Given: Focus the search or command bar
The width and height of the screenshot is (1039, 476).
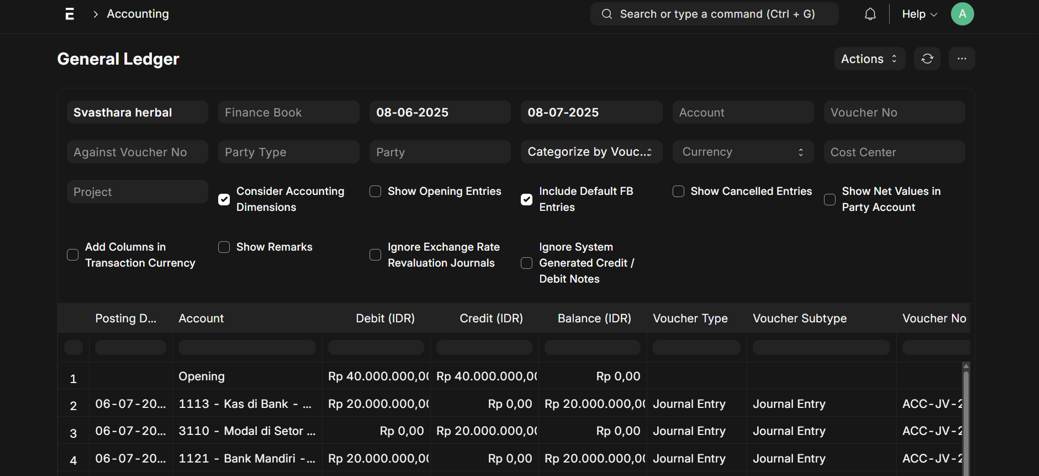Looking at the screenshot, I should pos(714,14).
